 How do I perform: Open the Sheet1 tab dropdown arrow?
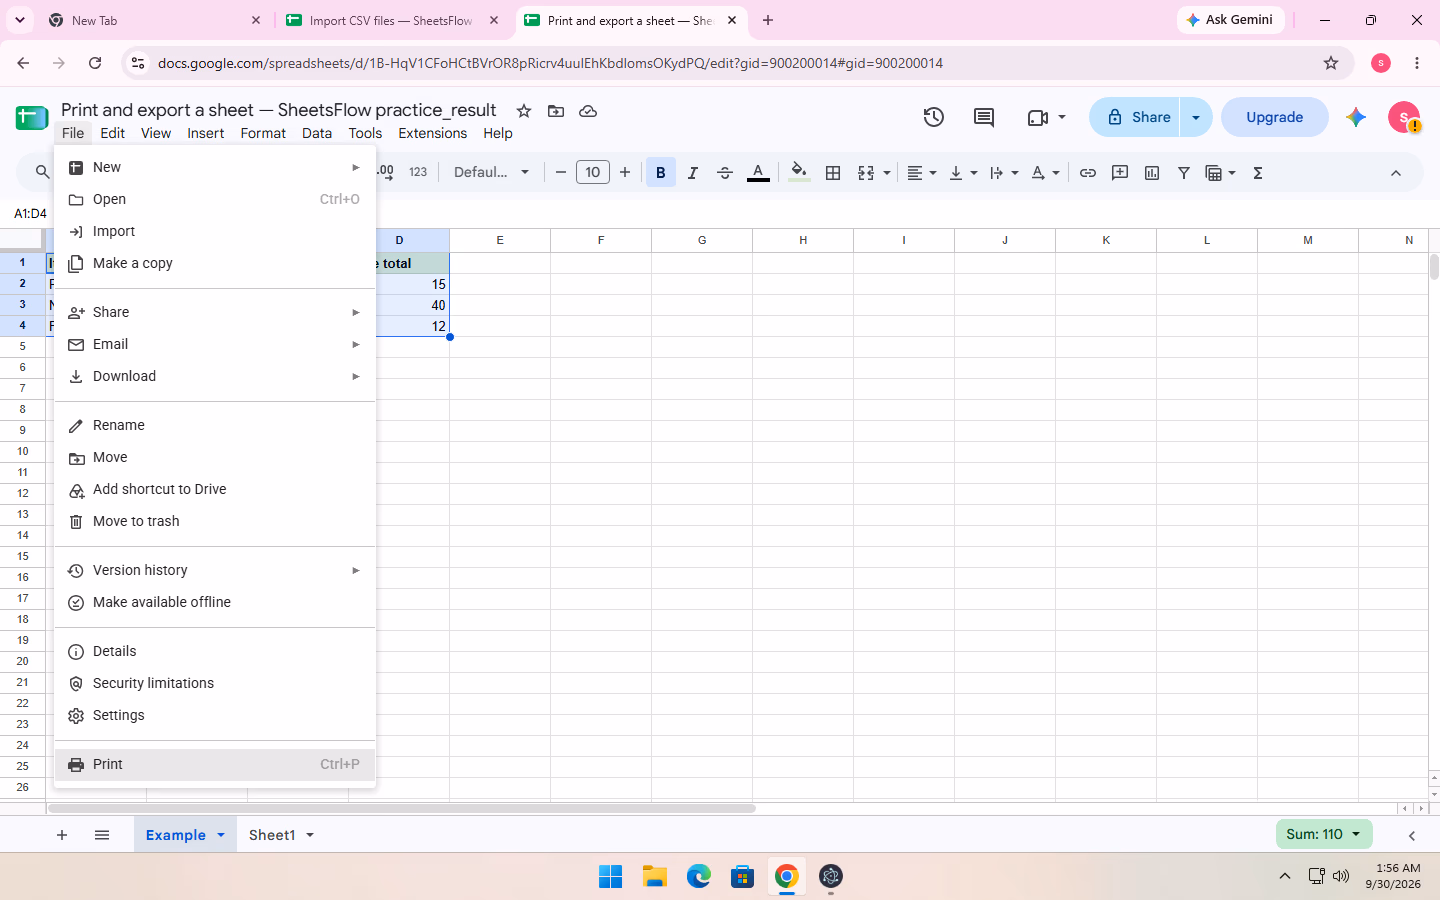(x=310, y=835)
